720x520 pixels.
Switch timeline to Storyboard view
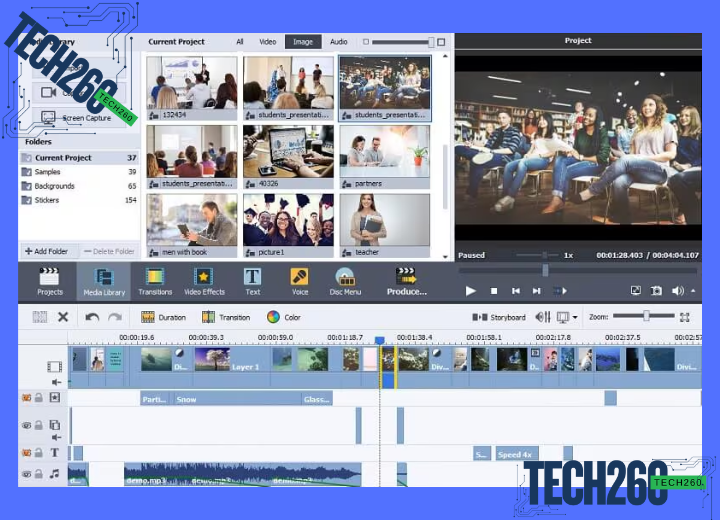point(500,317)
